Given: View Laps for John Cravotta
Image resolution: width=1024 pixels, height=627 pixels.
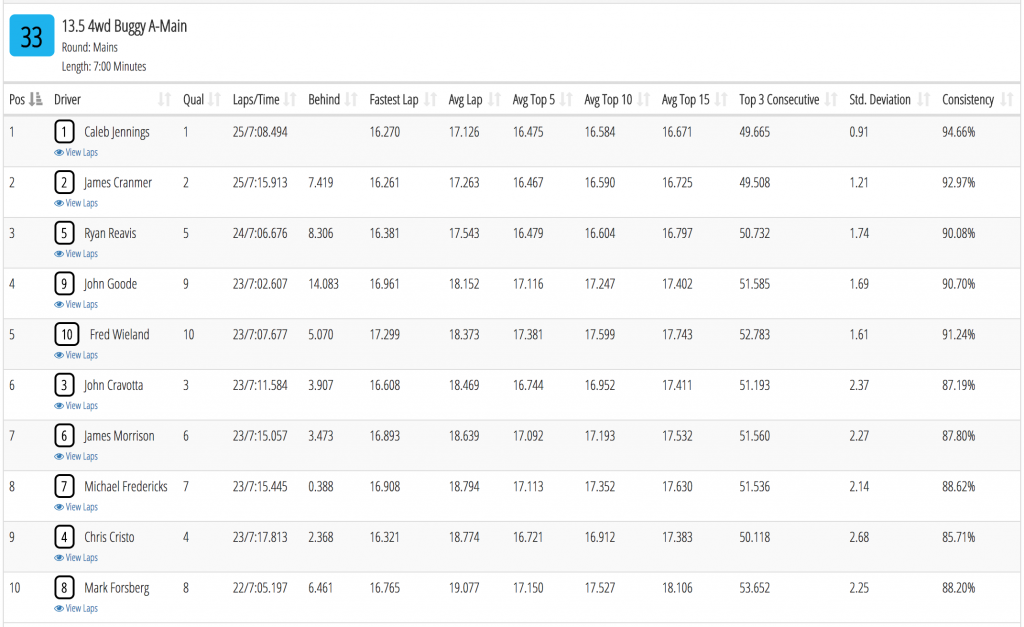Looking at the screenshot, I should point(76,406).
